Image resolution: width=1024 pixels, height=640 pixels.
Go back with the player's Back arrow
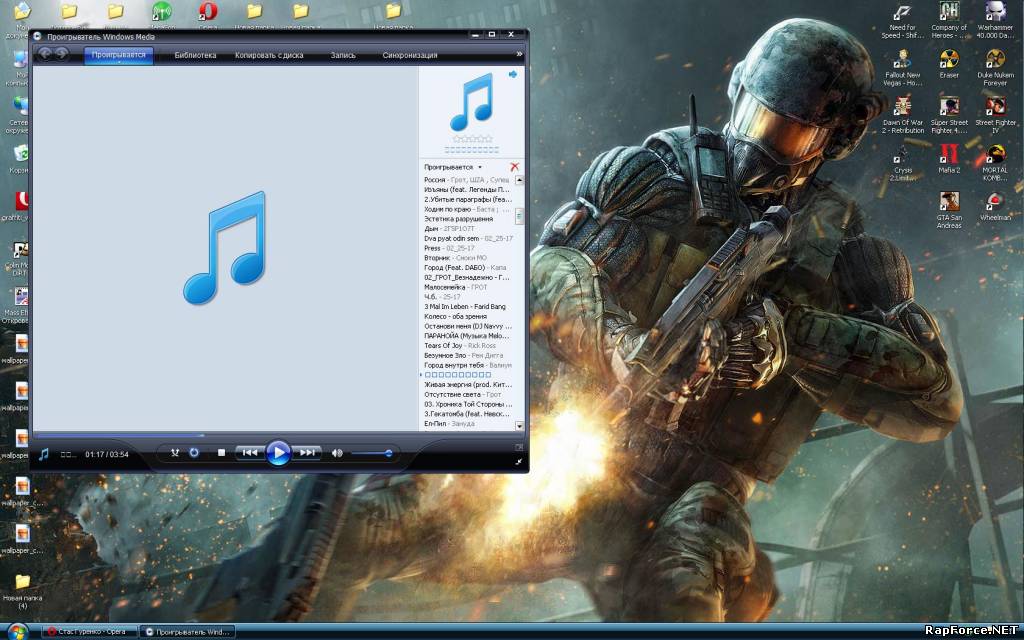point(45,54)
